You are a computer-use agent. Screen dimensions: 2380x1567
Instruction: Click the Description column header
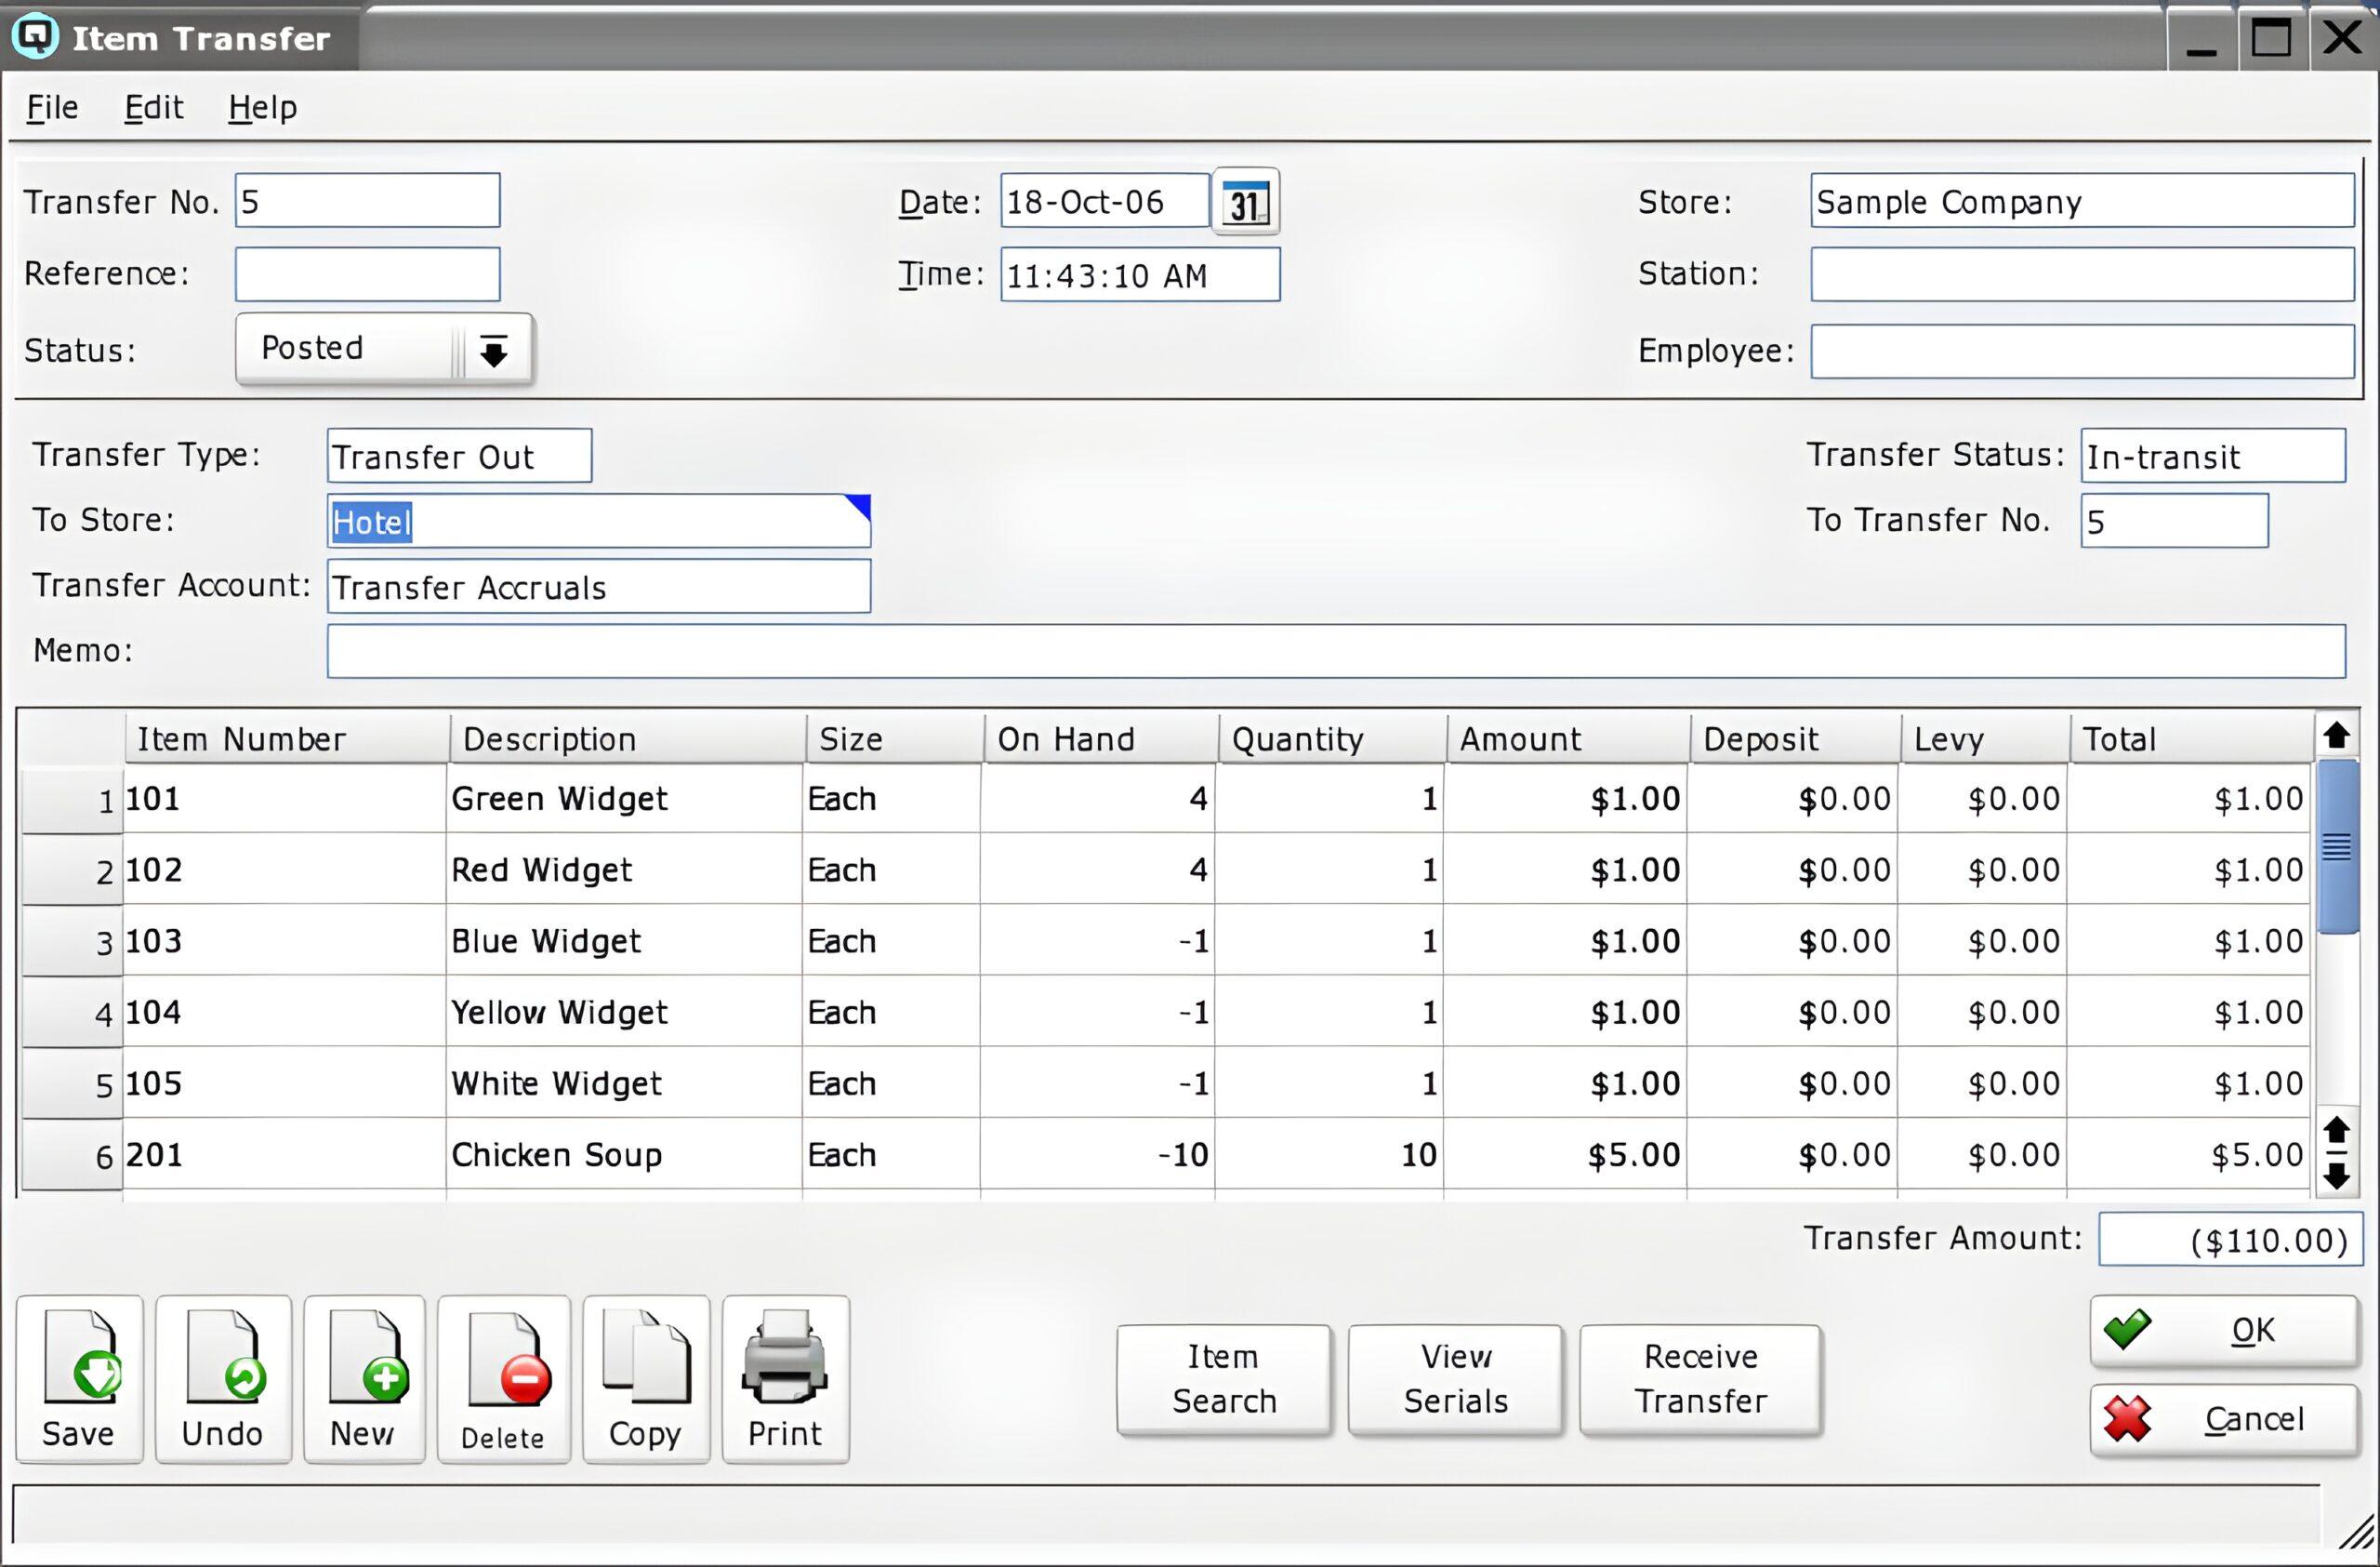click(628, 739)
